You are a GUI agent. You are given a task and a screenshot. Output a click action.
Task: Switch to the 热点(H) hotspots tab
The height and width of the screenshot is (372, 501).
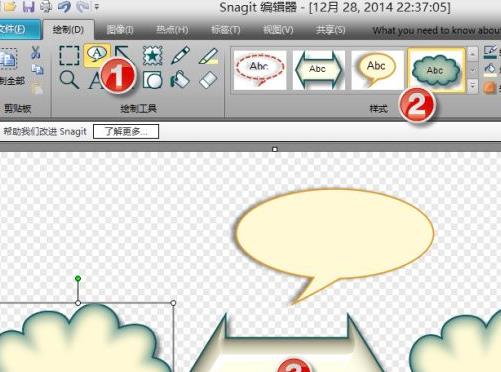[x=172, y=30]
